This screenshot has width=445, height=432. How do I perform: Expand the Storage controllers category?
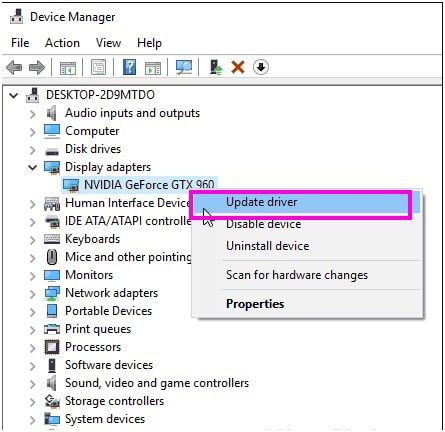coord(32,402)
